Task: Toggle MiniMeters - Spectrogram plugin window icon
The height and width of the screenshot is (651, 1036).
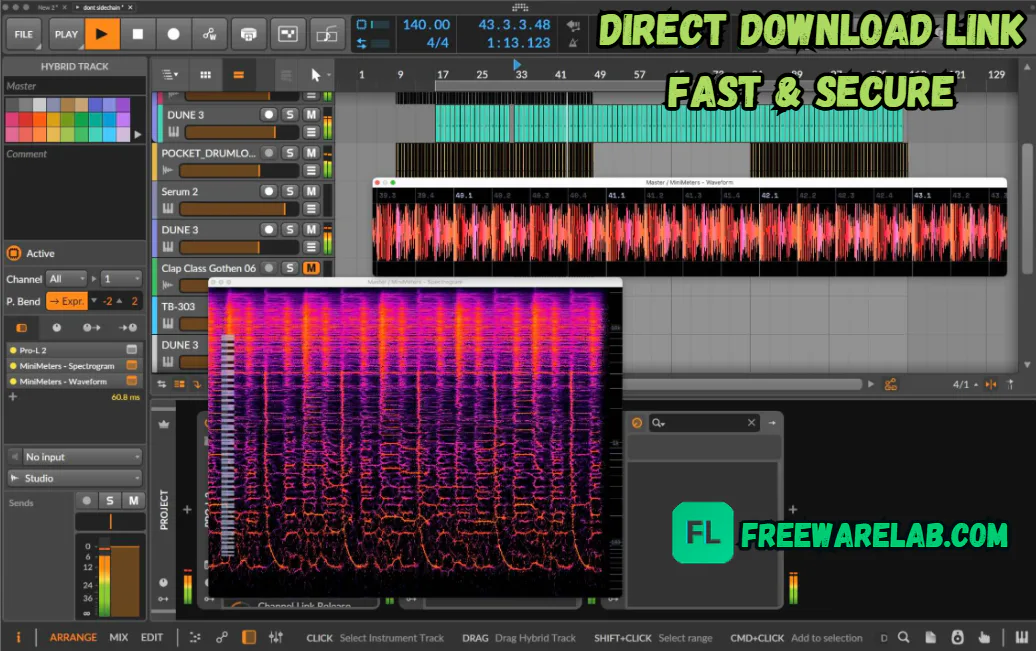Action: [x=131, y=365]
